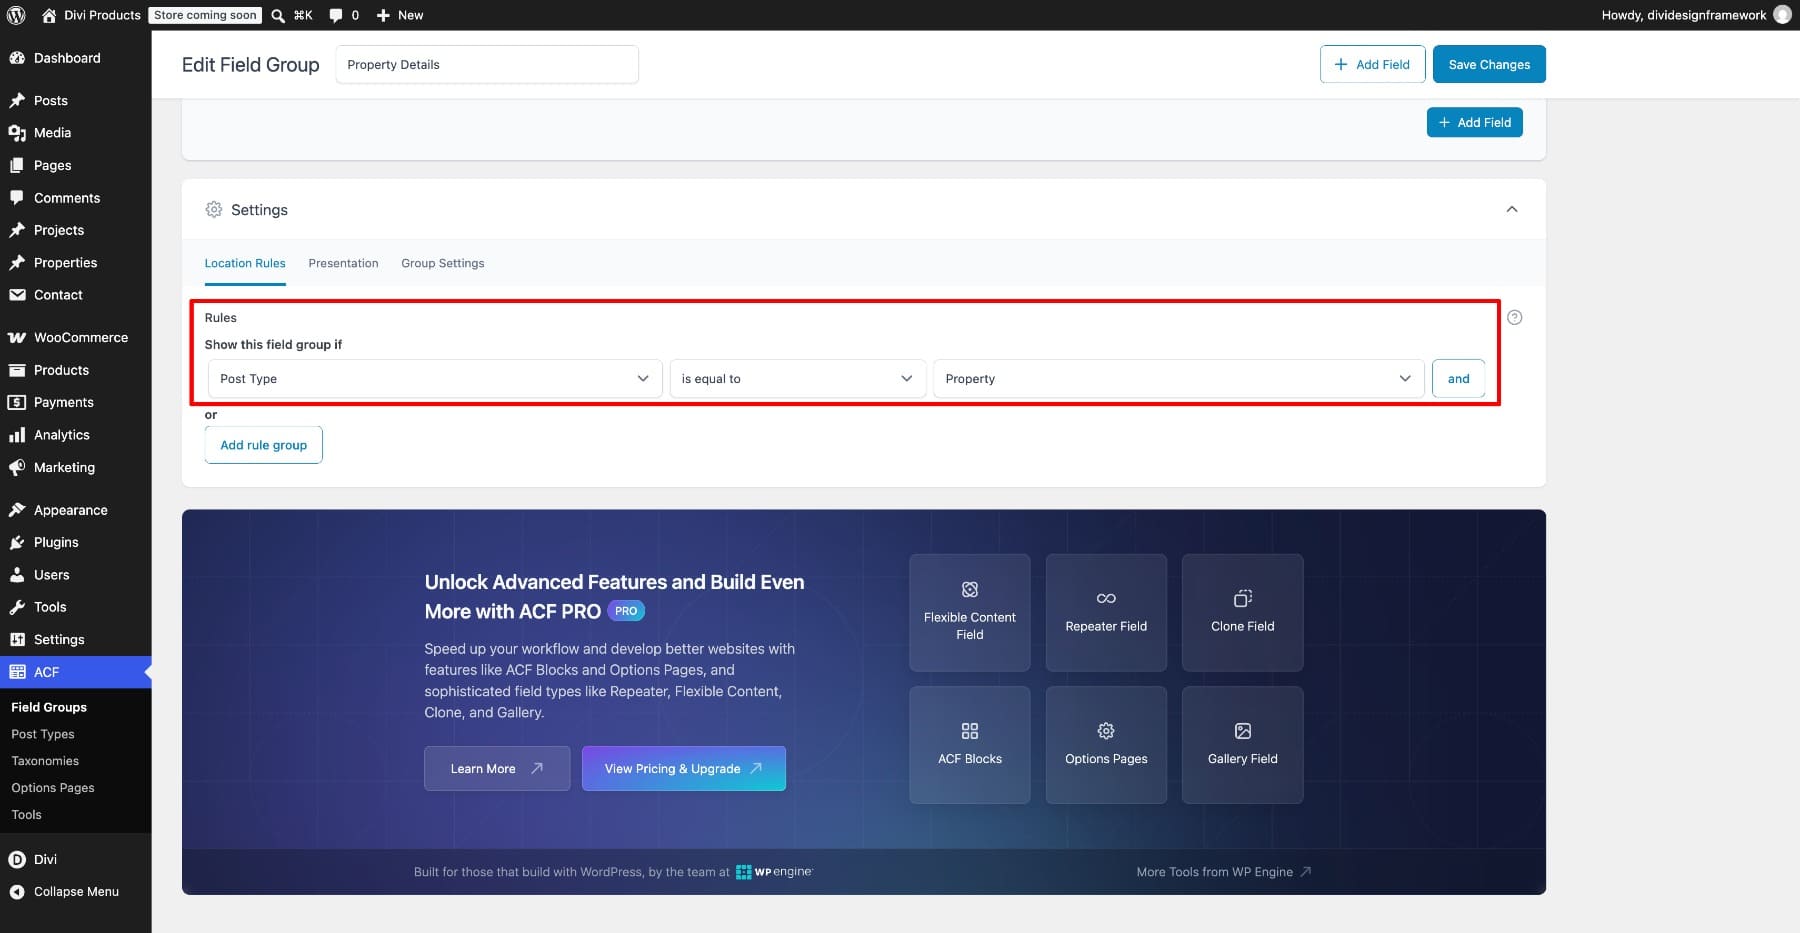Switch to the Location Rules tab

click(245, 263)
